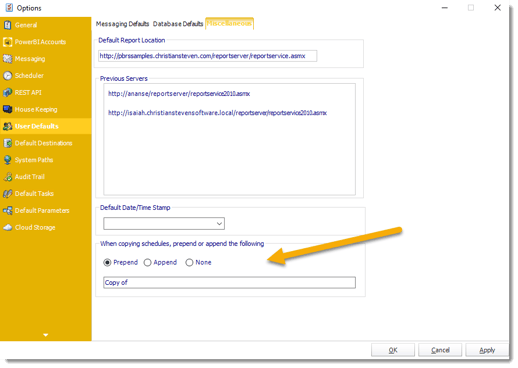Open the Messaging section label
This screenshot has height=368, width=518.
click(30, 59)
